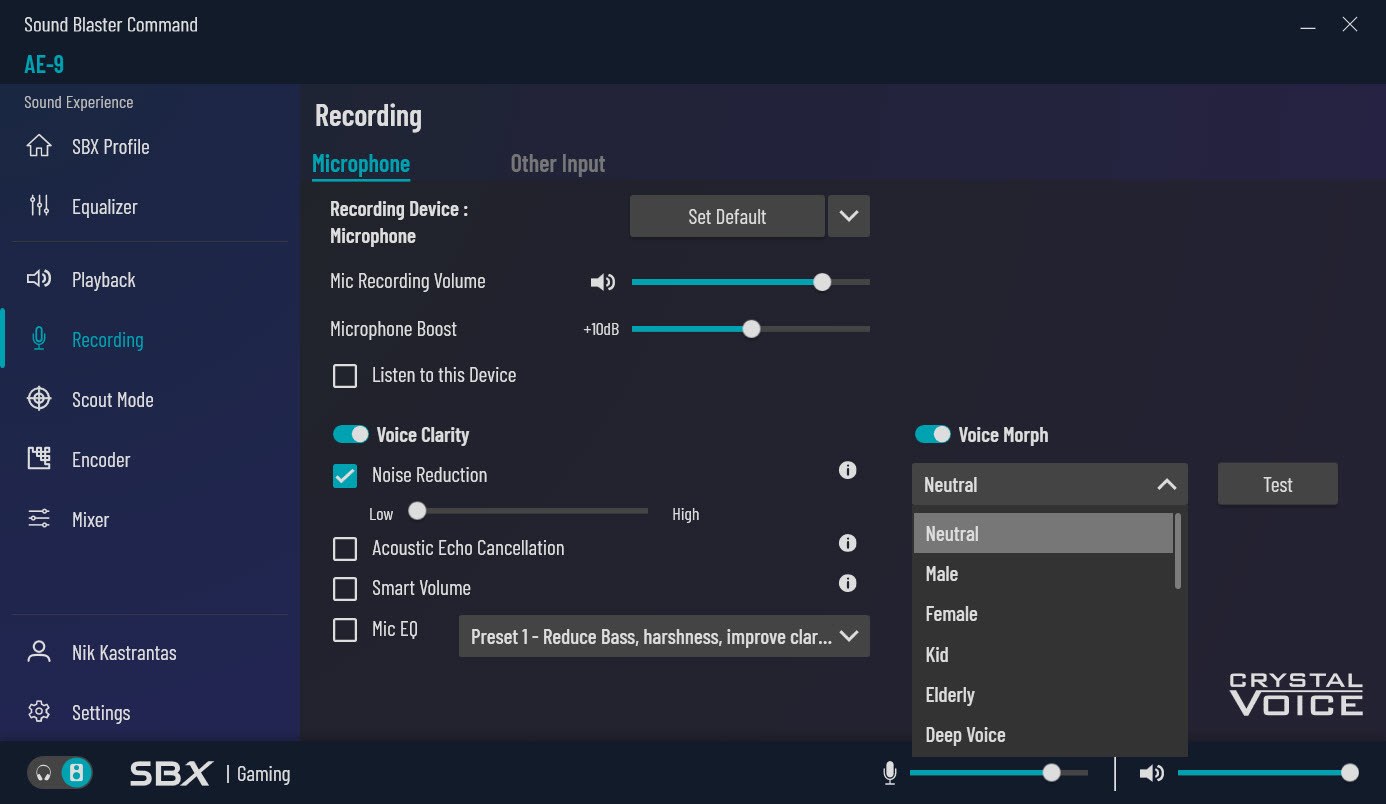Click the Playback label in sidebar
1386x804 pixels.
(x=104, y=280)
